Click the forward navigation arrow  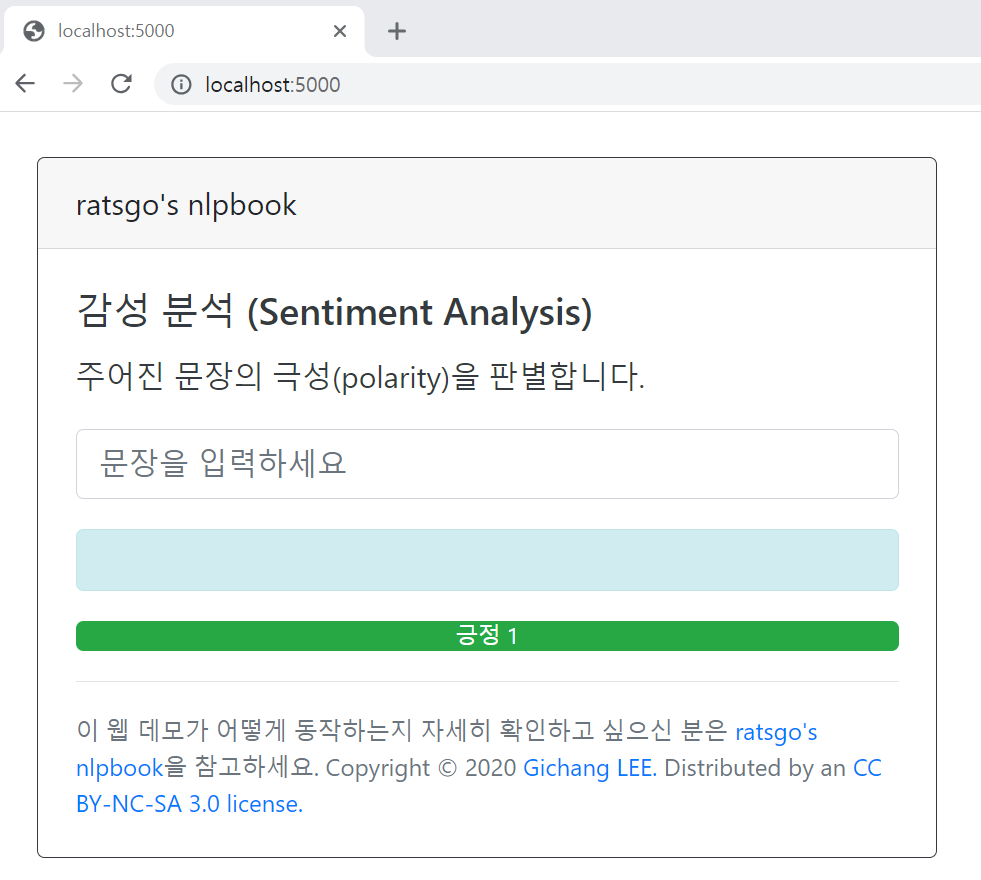72,84
